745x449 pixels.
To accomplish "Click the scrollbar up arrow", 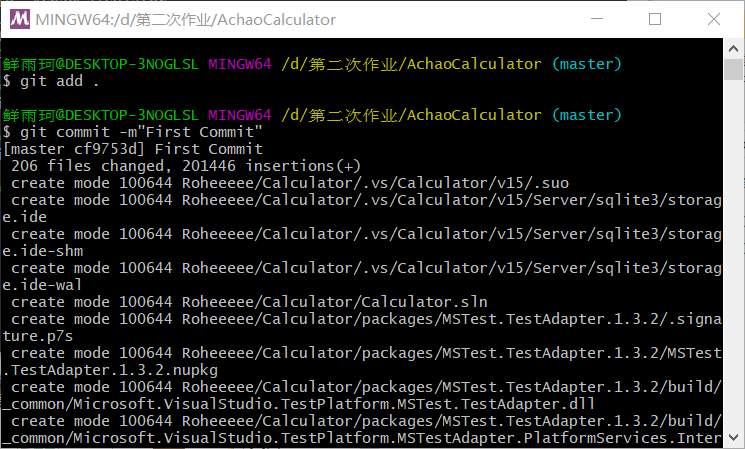I will (x=733, y=48).
